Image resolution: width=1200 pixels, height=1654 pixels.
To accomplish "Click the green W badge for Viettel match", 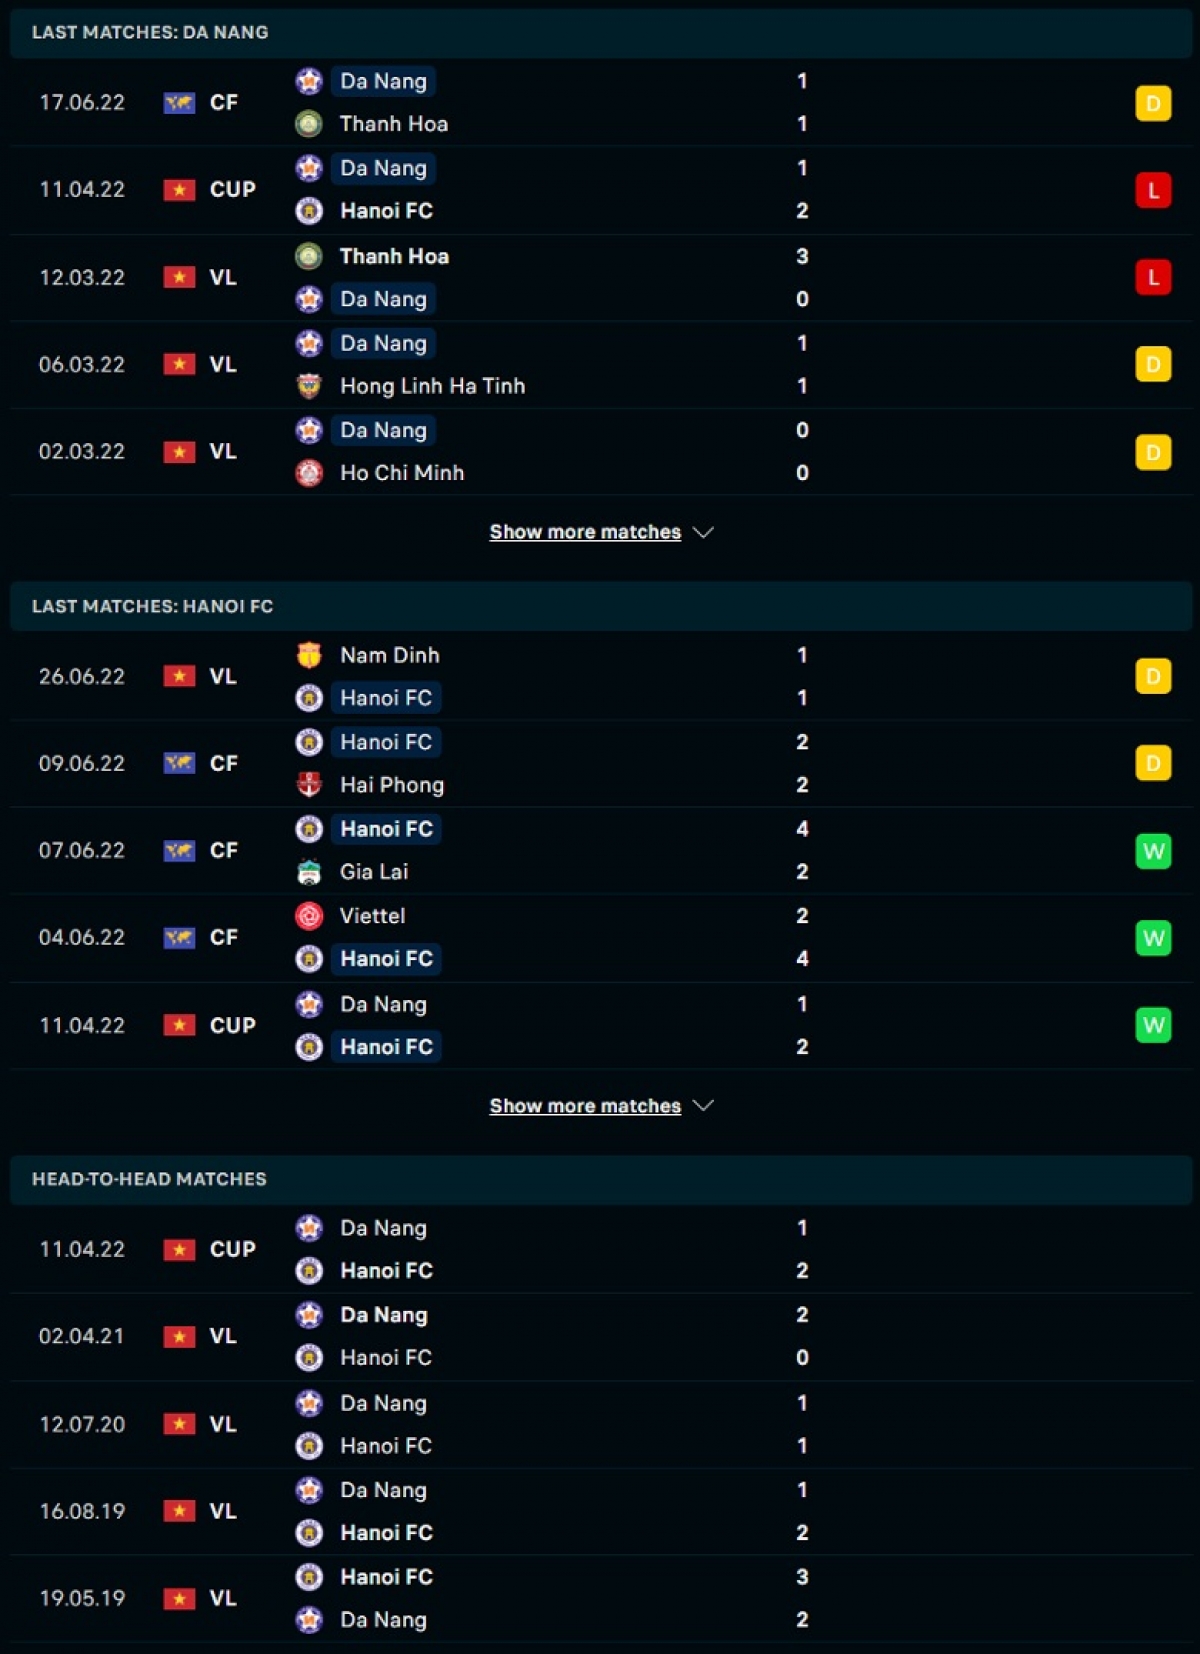I will click(1153, 938).
